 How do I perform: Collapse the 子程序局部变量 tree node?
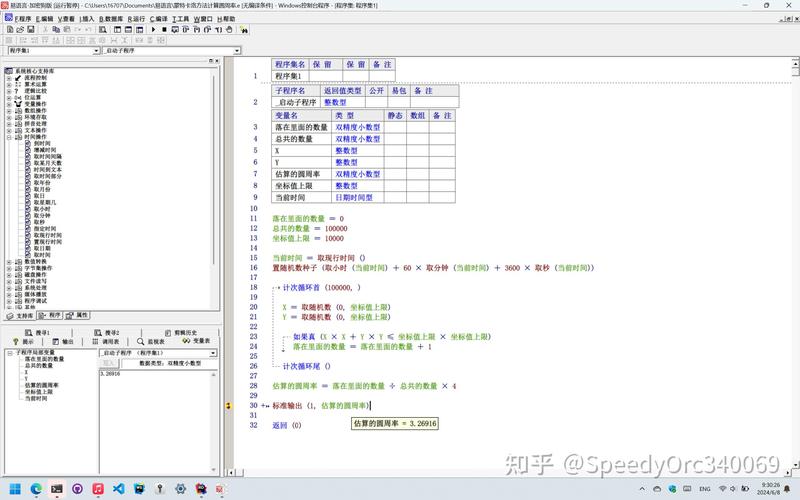(10, 353)
